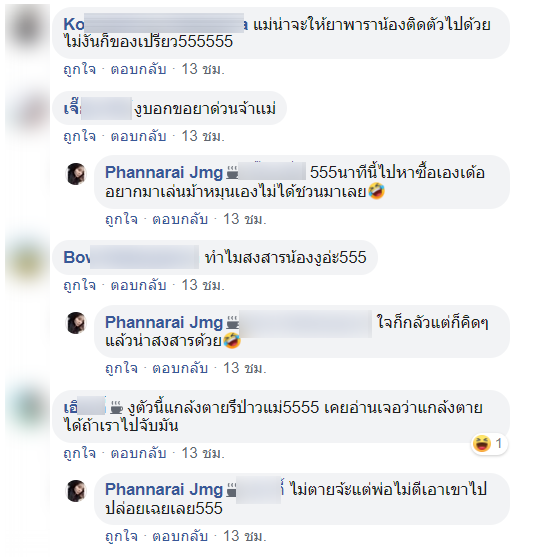545x557 pixels.
Task: Like the comment about ขอยาด่วน
Action: (x=80, y=136)
